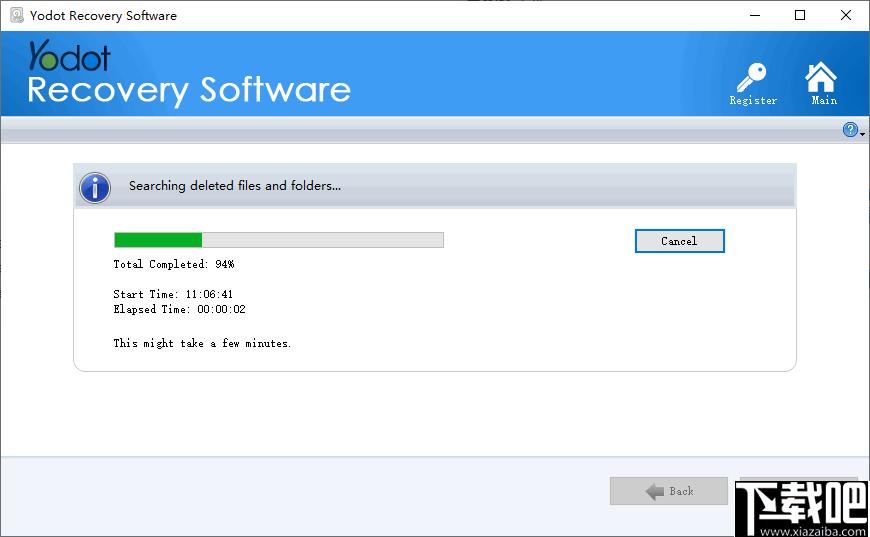Click 'This might take a few minutes' text

click(202, 344)
